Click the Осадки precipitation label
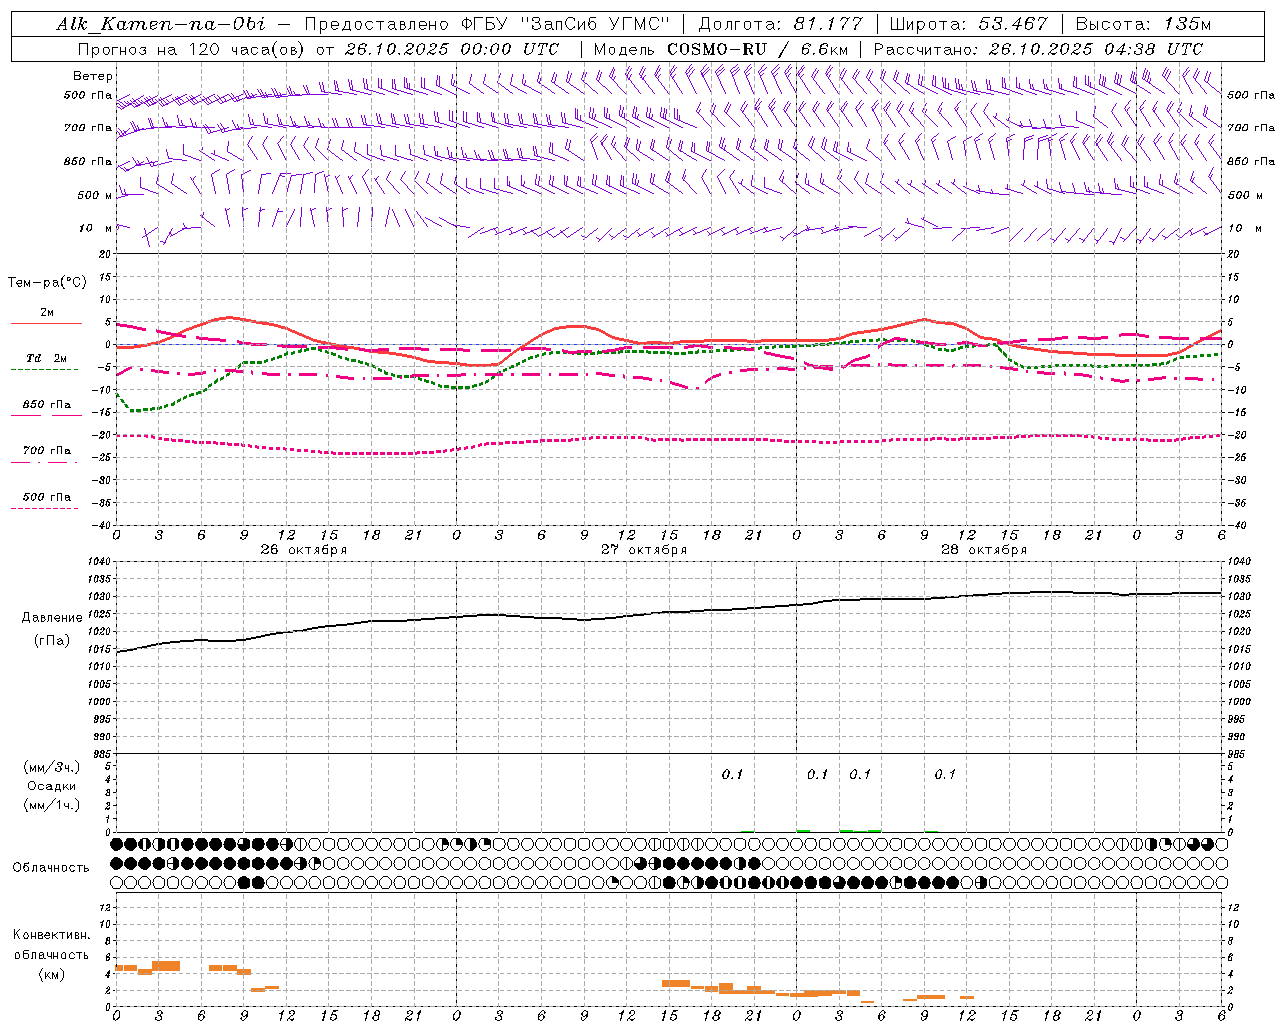This screenshot has width=1280, height=1024. tap(51, 787)
